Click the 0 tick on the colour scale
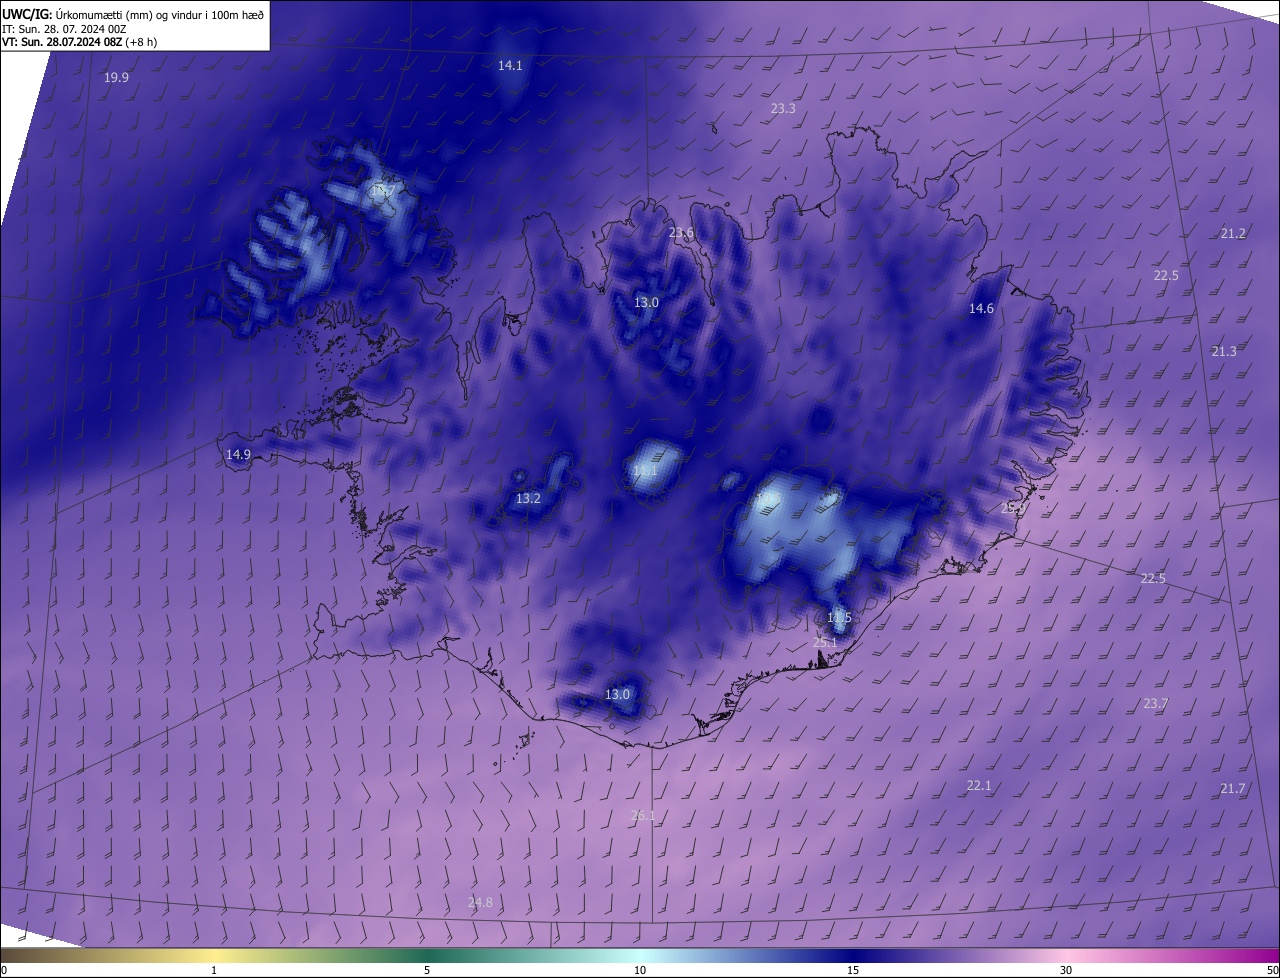 click(x=4, y=970)
